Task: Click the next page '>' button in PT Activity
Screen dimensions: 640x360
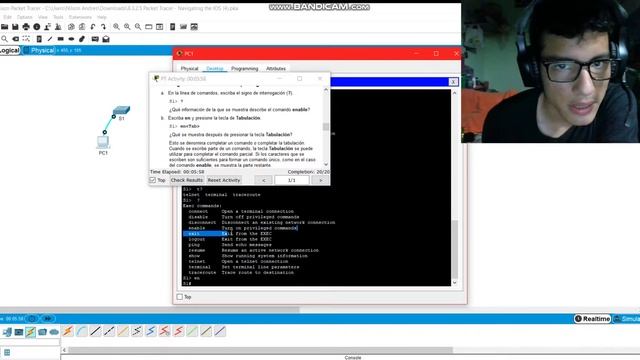Action: 320,180
